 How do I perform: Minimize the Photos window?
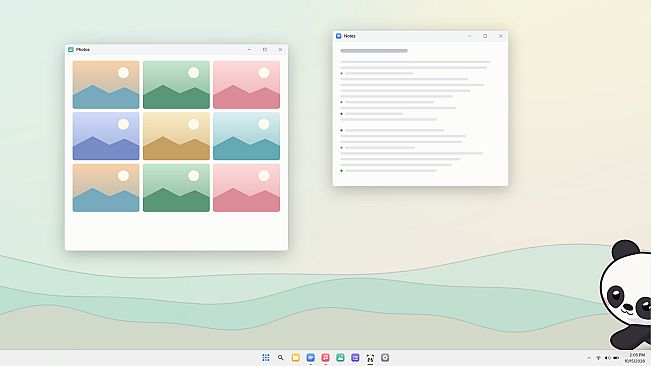point(250,49)
